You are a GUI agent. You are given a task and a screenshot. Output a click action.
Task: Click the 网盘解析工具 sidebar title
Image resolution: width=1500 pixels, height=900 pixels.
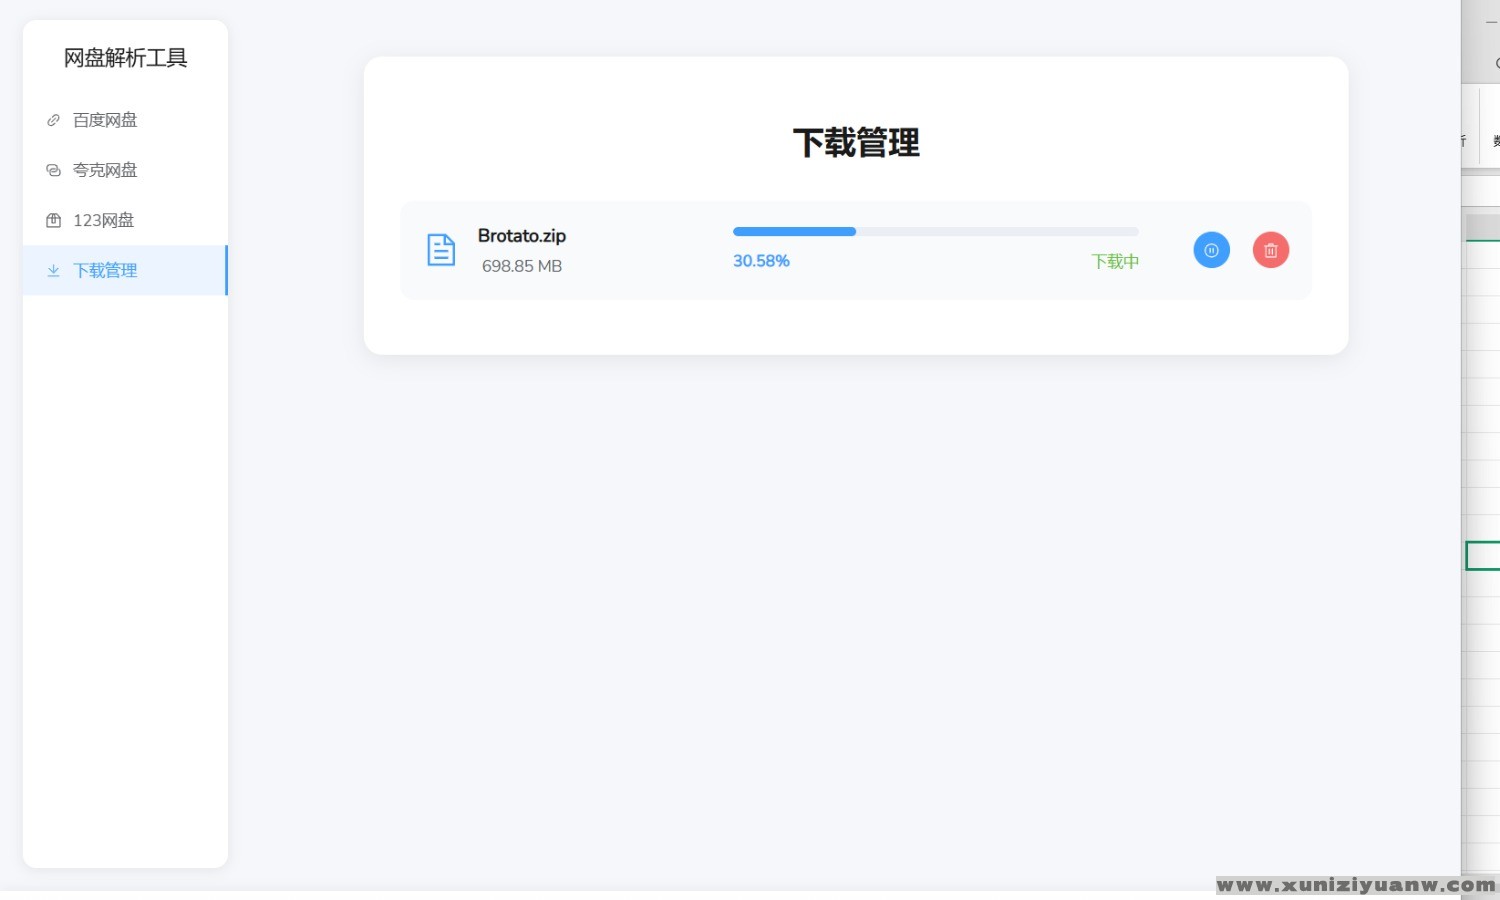[x=125, y=58]
